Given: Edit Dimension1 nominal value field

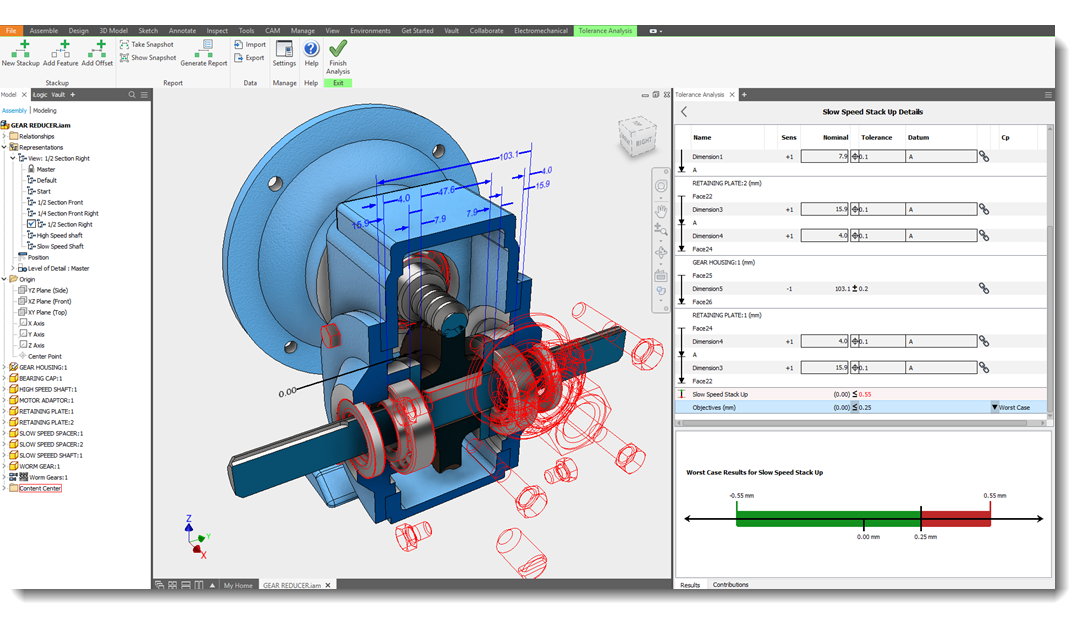Looking at the screenshot, I should click(x=824, y=156).
